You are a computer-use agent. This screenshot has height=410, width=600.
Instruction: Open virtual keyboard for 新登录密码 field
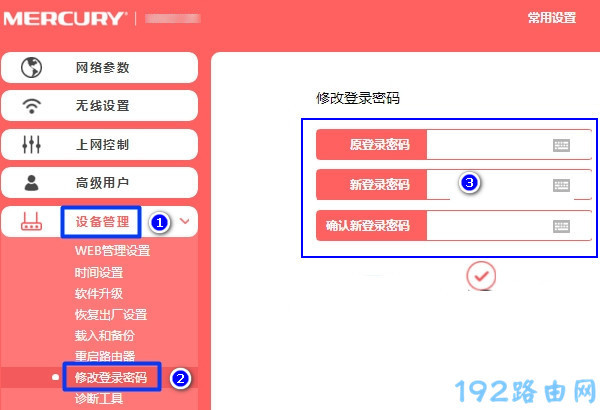561,185
